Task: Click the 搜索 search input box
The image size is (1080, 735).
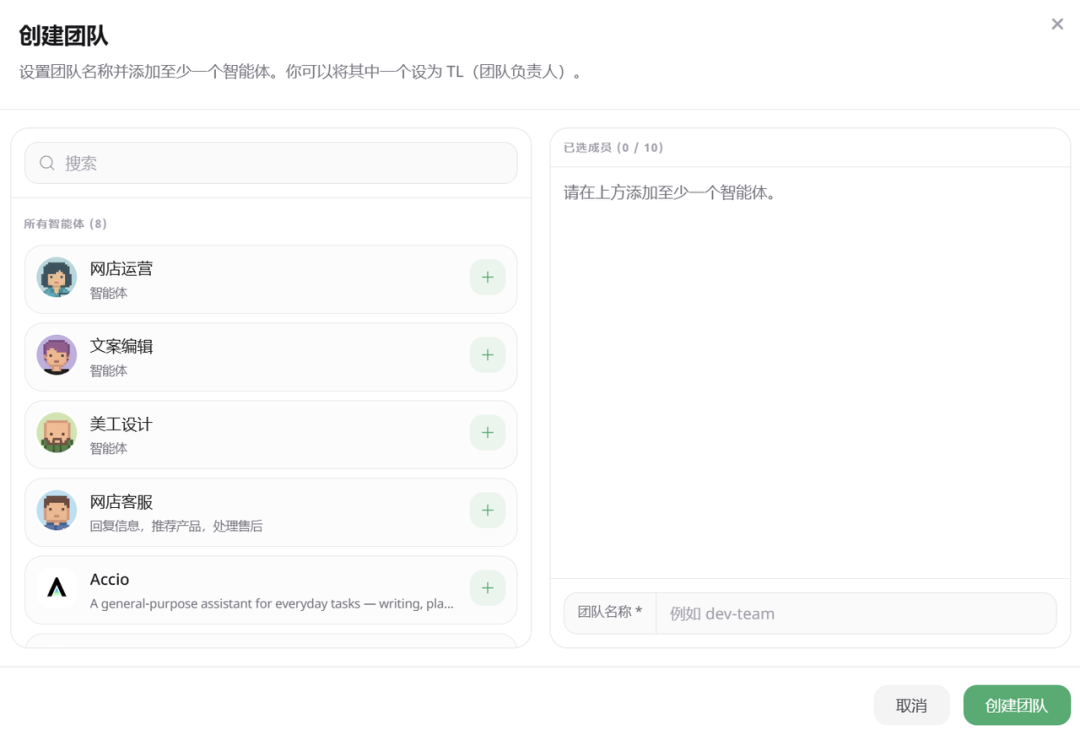Action: pyautogui.click(x=270, y=162)
